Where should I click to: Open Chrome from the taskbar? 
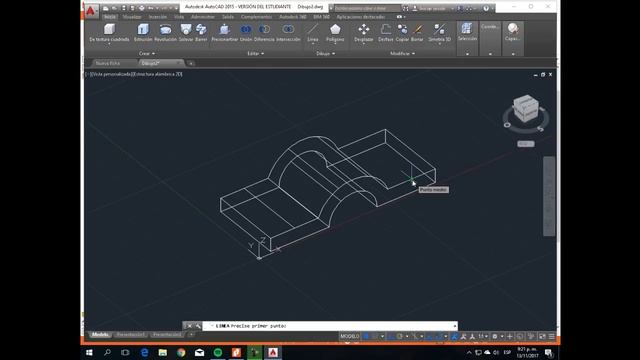pyautogui.click(x=181, y=352)
